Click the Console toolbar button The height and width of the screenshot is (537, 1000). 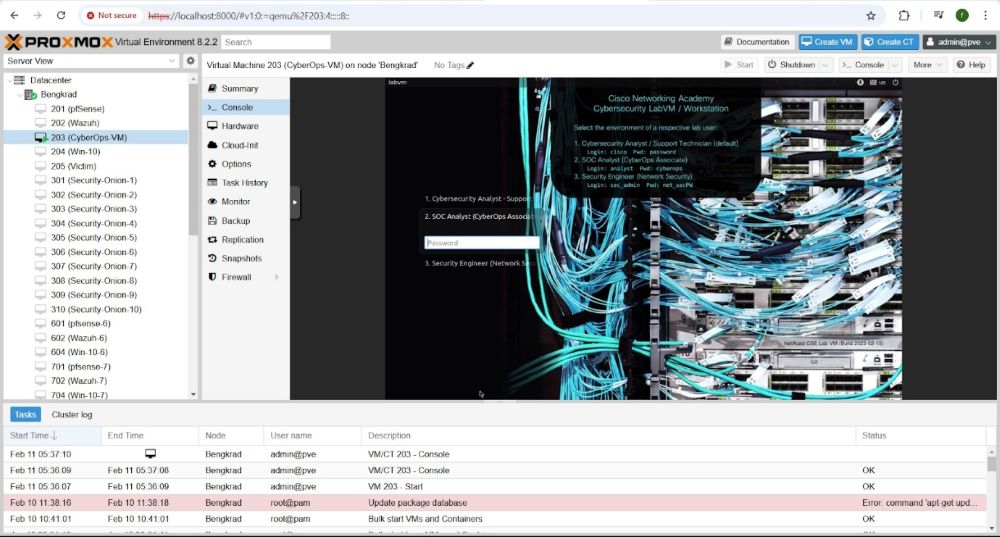coord(864,65)
